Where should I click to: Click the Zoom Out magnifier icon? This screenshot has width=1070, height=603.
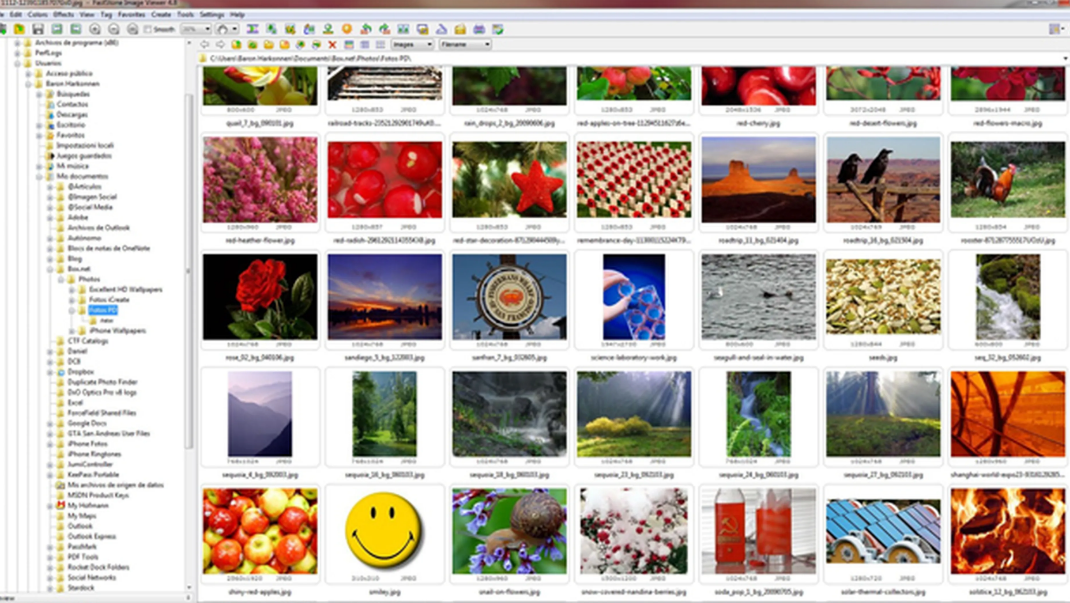pyautogui.click(x=113, y=30)
